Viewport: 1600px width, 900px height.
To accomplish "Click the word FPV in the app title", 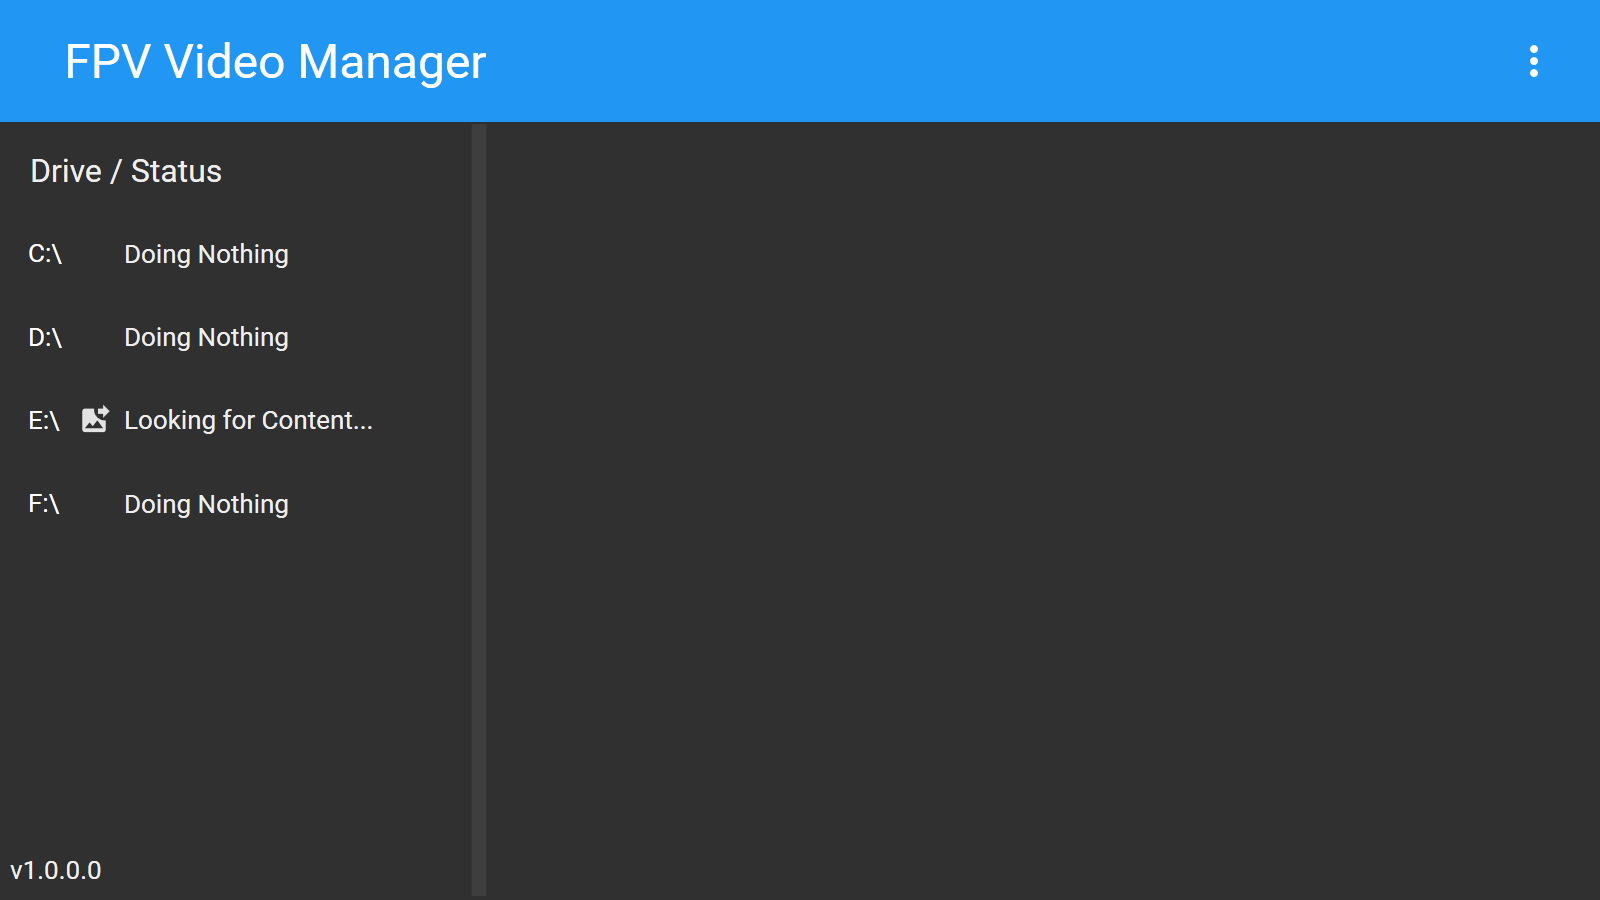I will tap(108, 62).
